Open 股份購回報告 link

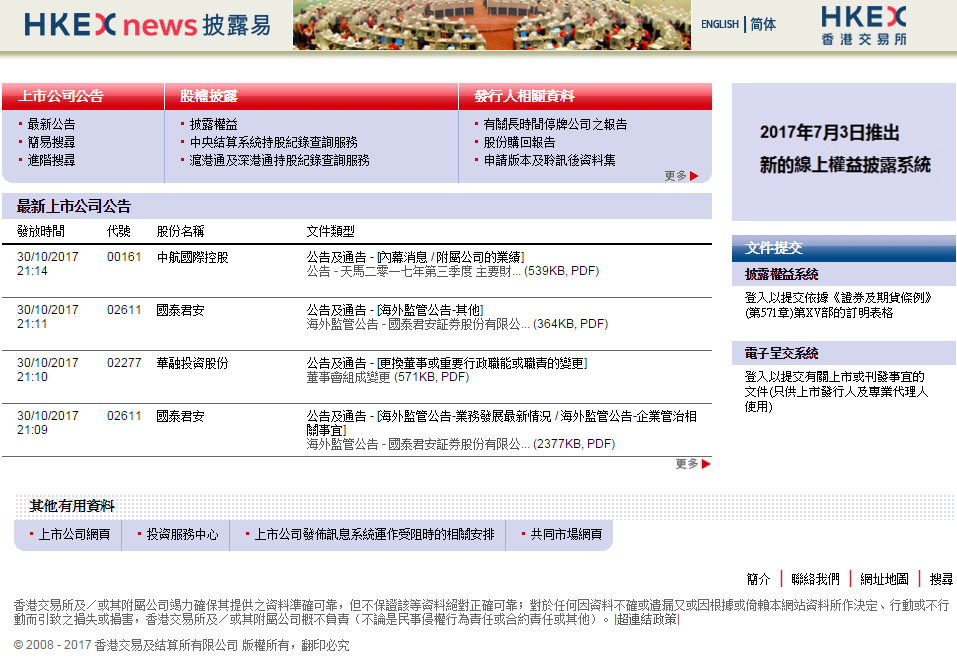coord(519,142)
